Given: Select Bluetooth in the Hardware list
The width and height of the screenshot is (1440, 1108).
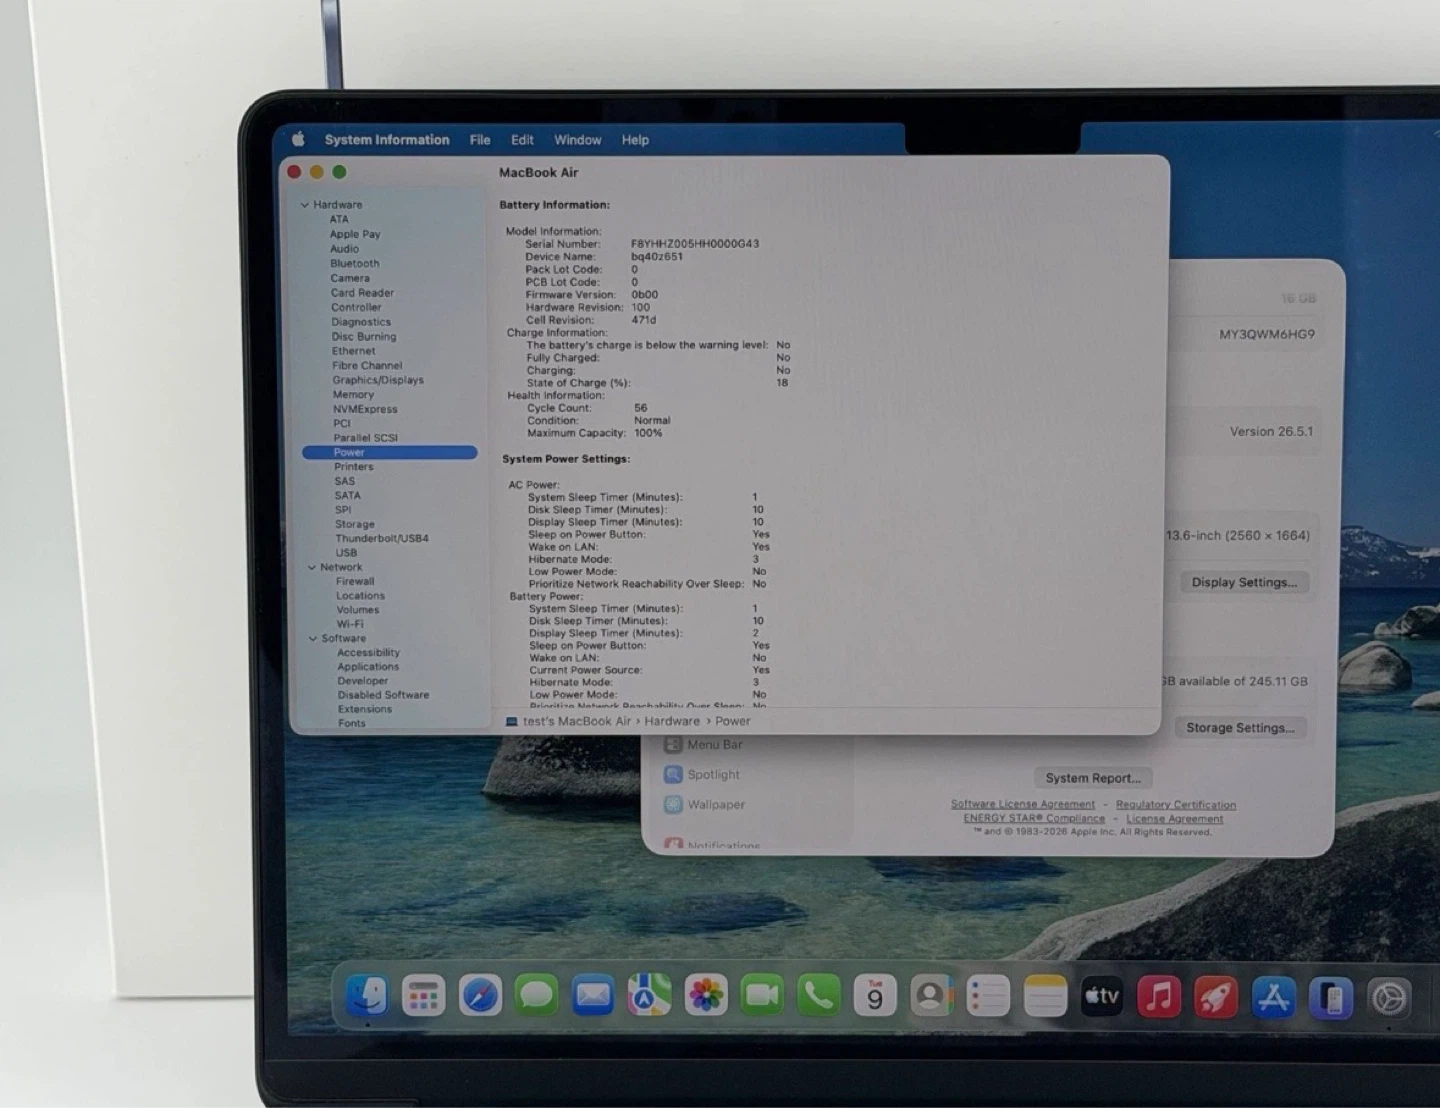Looking at the screenshot, I should [355, 263].
